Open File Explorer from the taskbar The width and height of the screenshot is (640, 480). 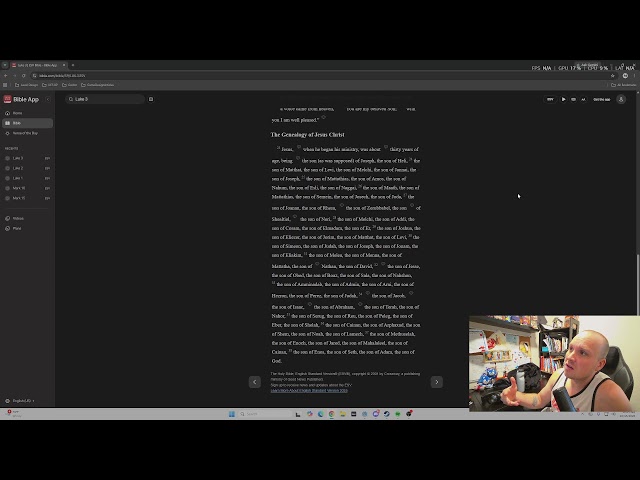point(342,414)
